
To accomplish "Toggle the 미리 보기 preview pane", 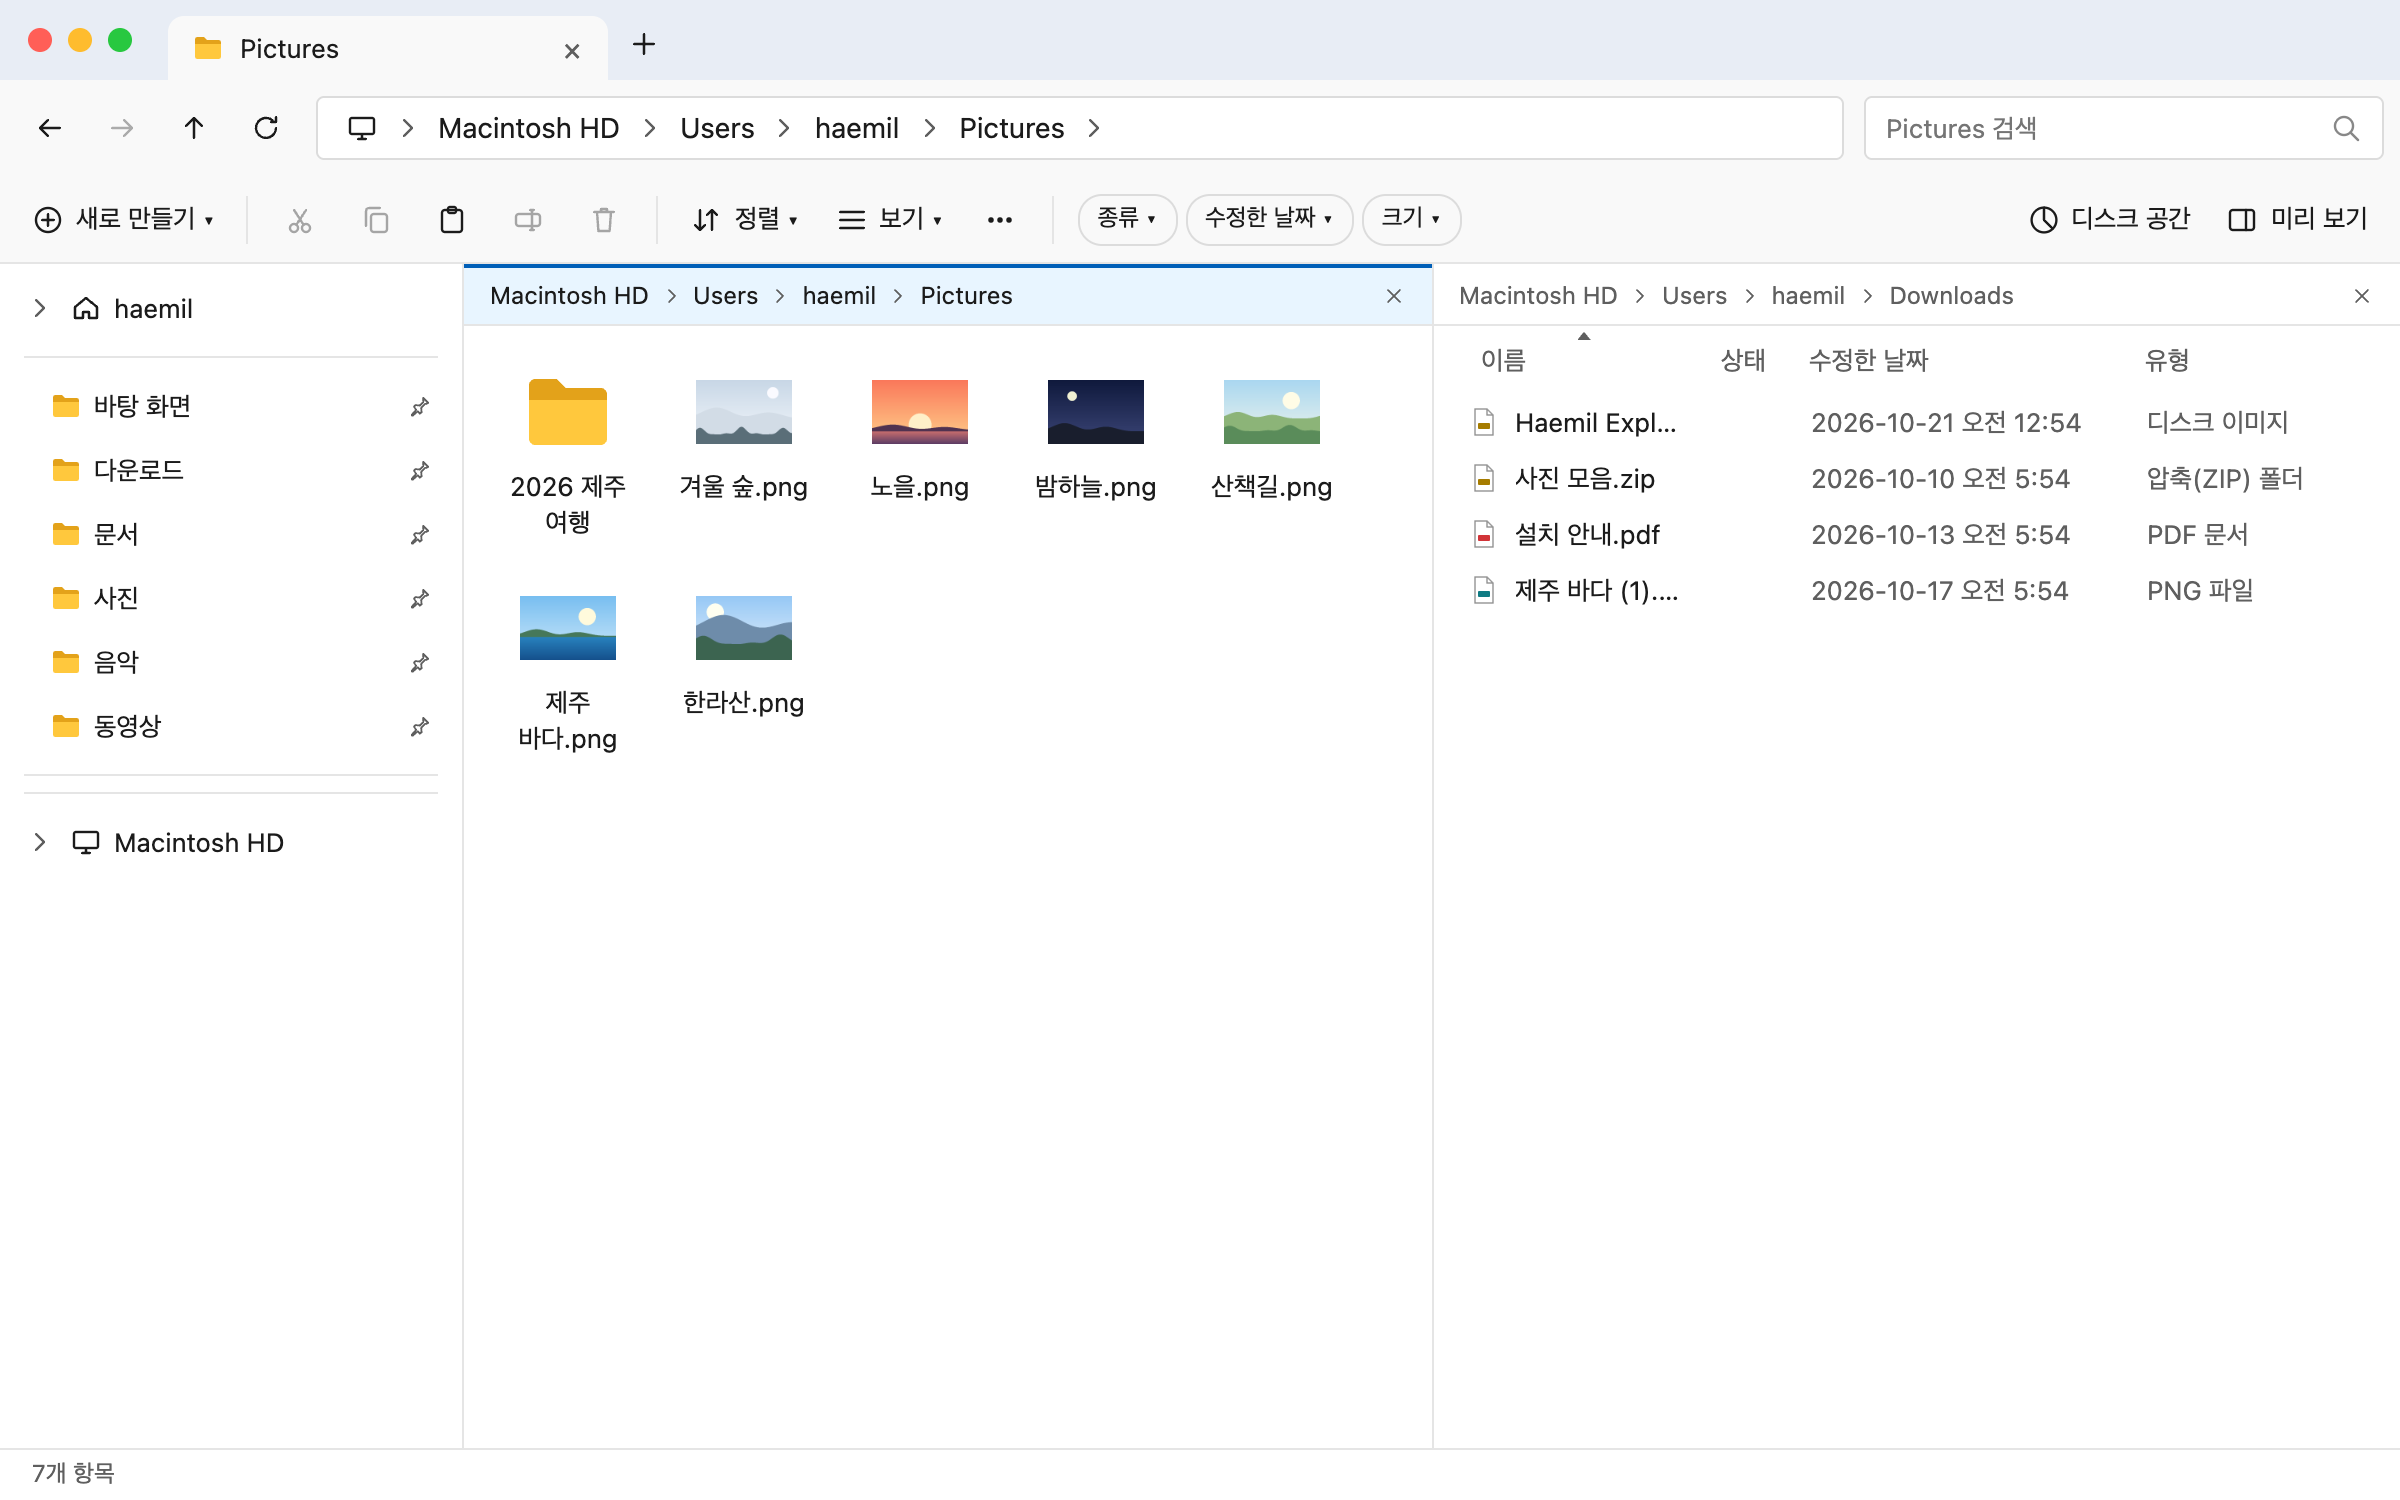I will click(x=2298, y=219).
